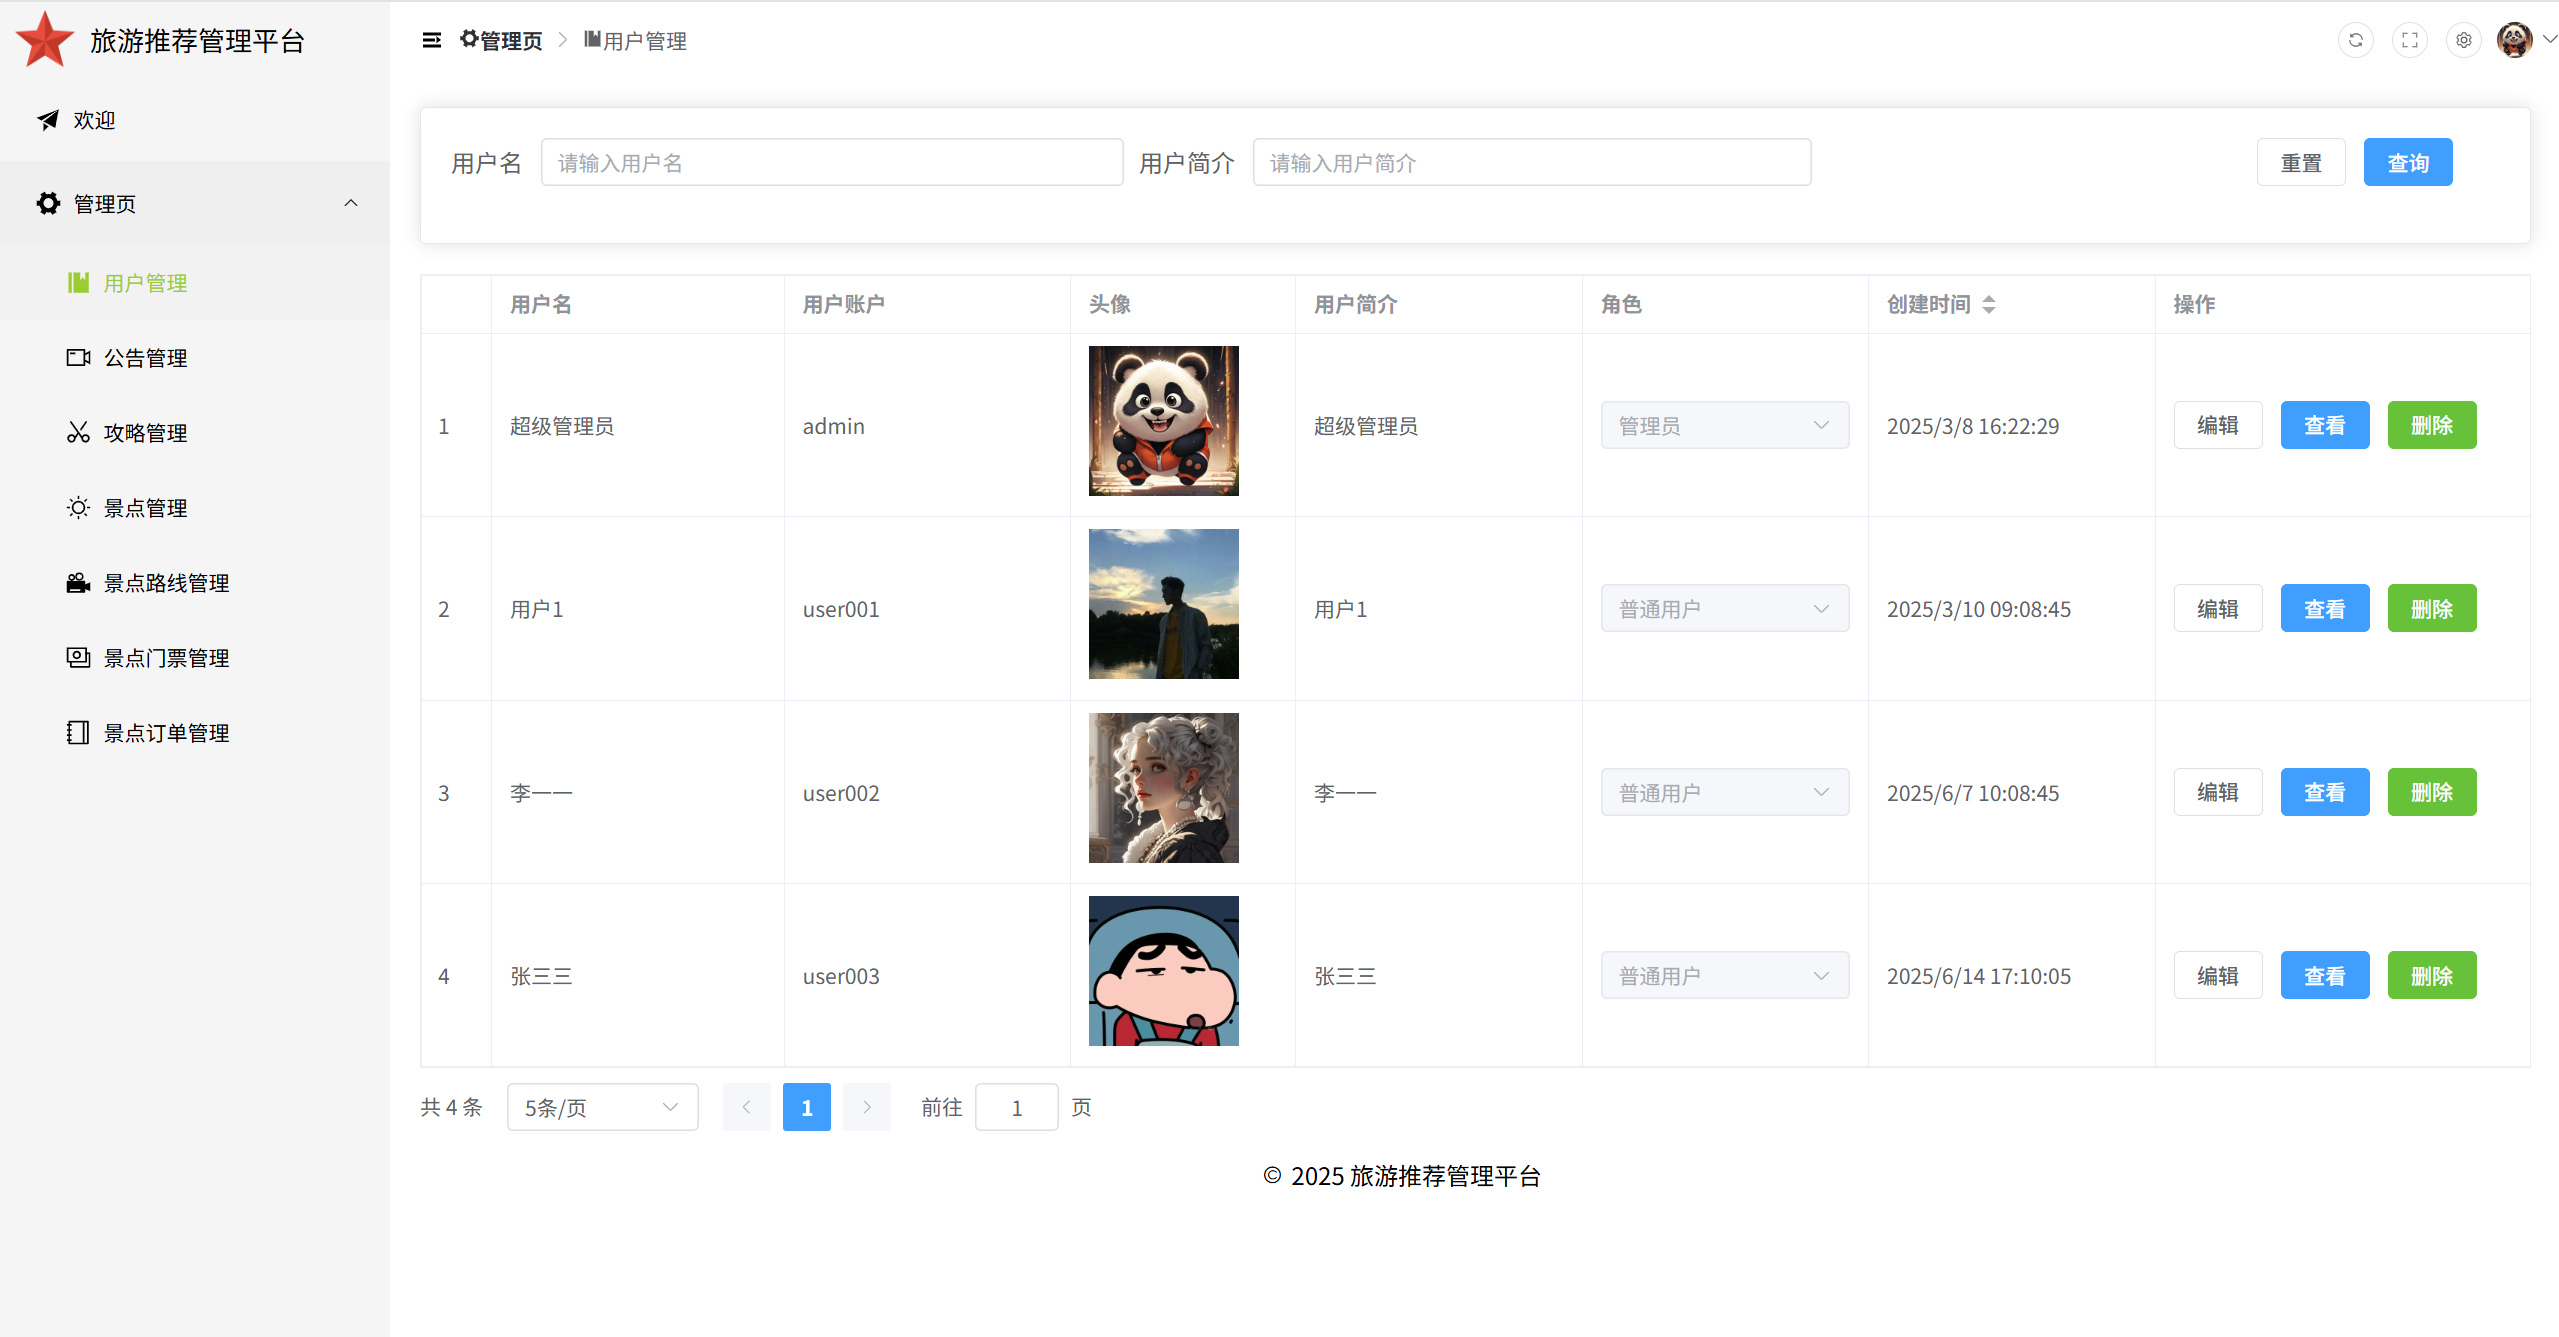2559x1337 pixels.
Task: Click 查看 for user002 row
Action: [x=2324, y=793]
